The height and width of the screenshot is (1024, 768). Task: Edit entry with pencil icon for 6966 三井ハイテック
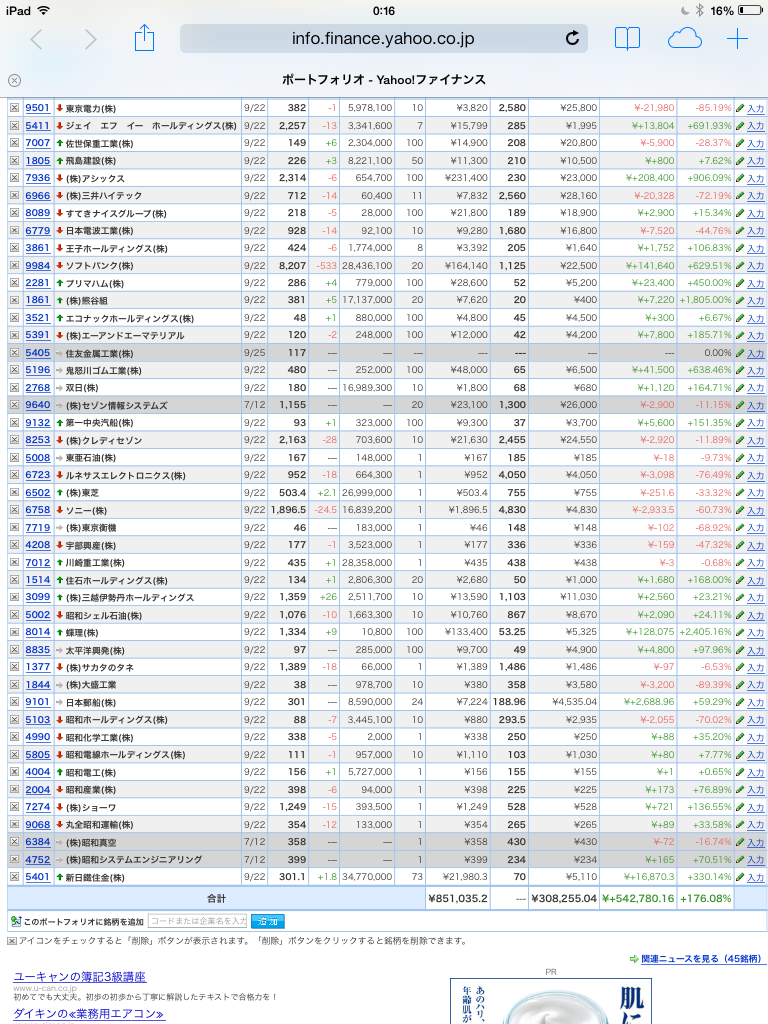(x=740, y=196)
